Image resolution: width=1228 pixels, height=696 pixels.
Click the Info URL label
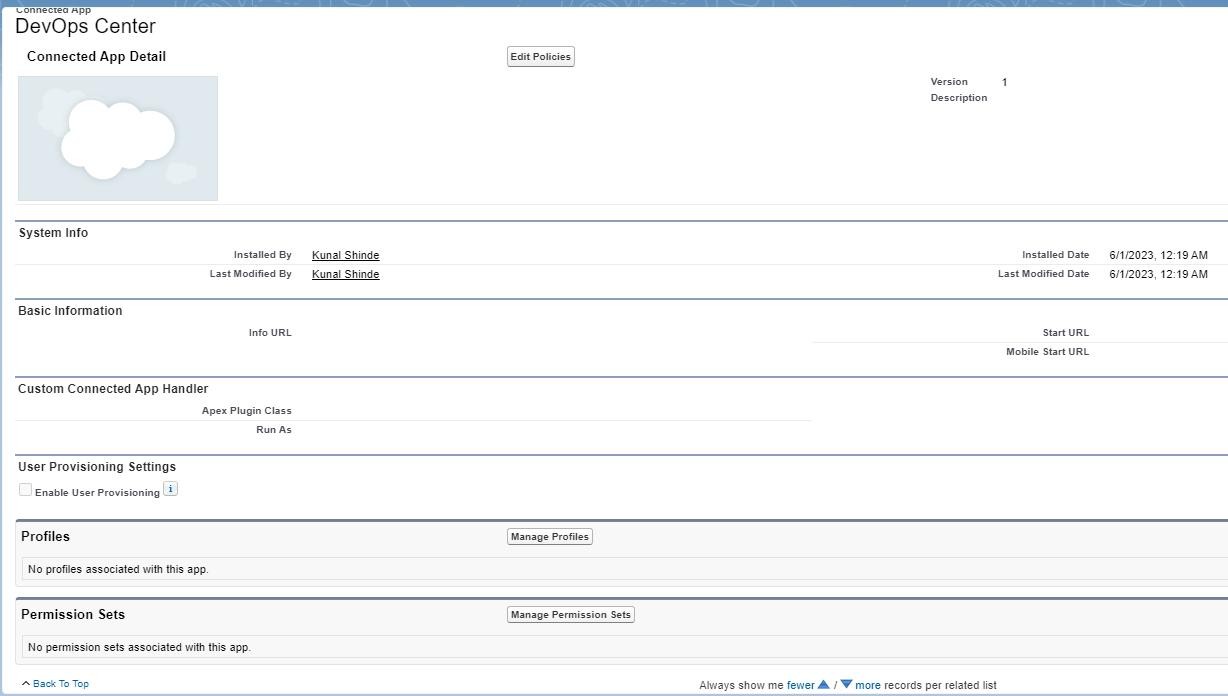pos(270,333)
